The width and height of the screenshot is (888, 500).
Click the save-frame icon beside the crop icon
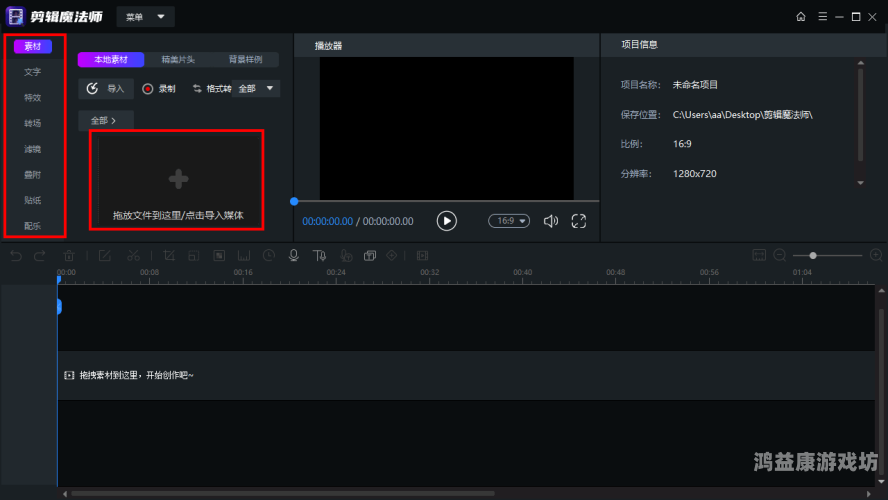tap(194, 256)
